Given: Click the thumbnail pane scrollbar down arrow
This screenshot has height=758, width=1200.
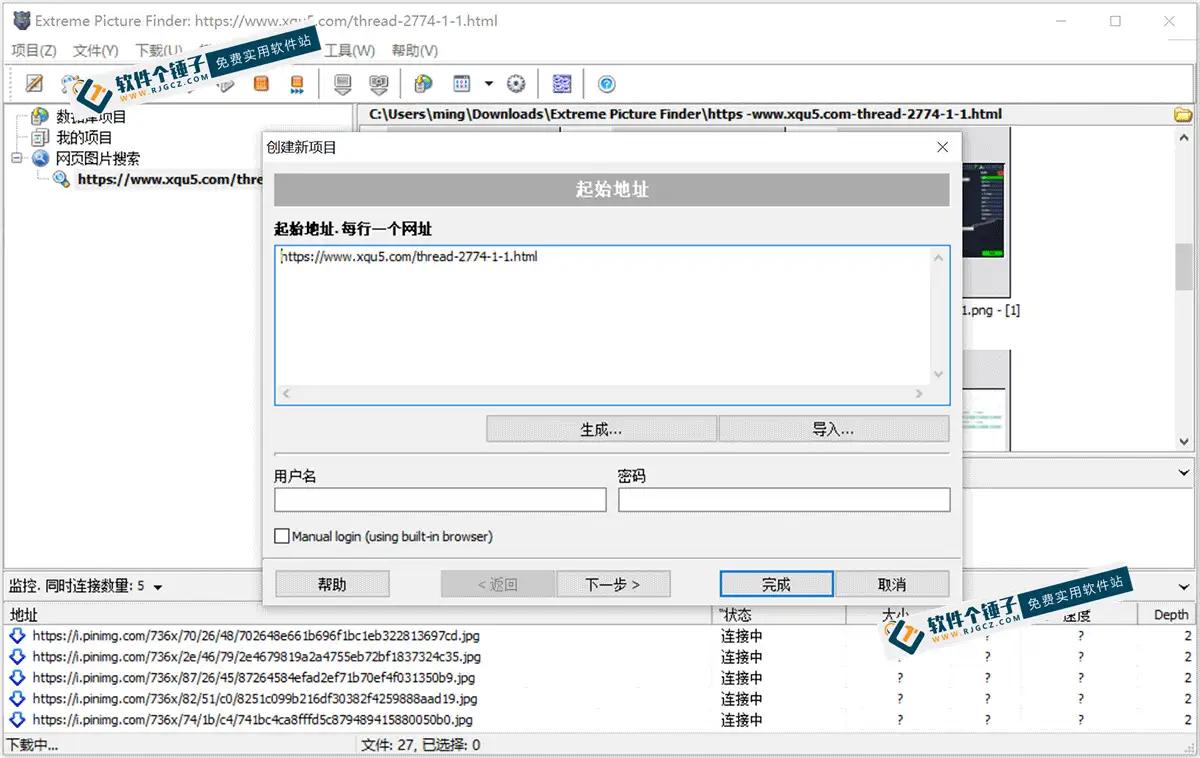Looking at the screenshot, I should [x=1184, y=441].
